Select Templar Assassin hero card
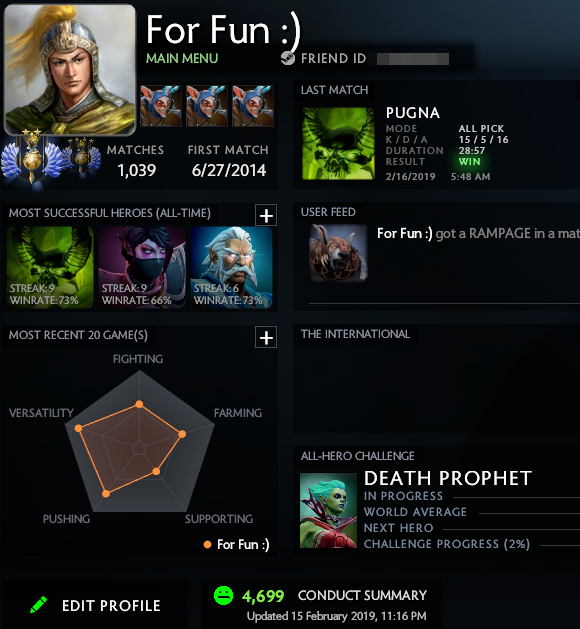 tap(142, 267)
